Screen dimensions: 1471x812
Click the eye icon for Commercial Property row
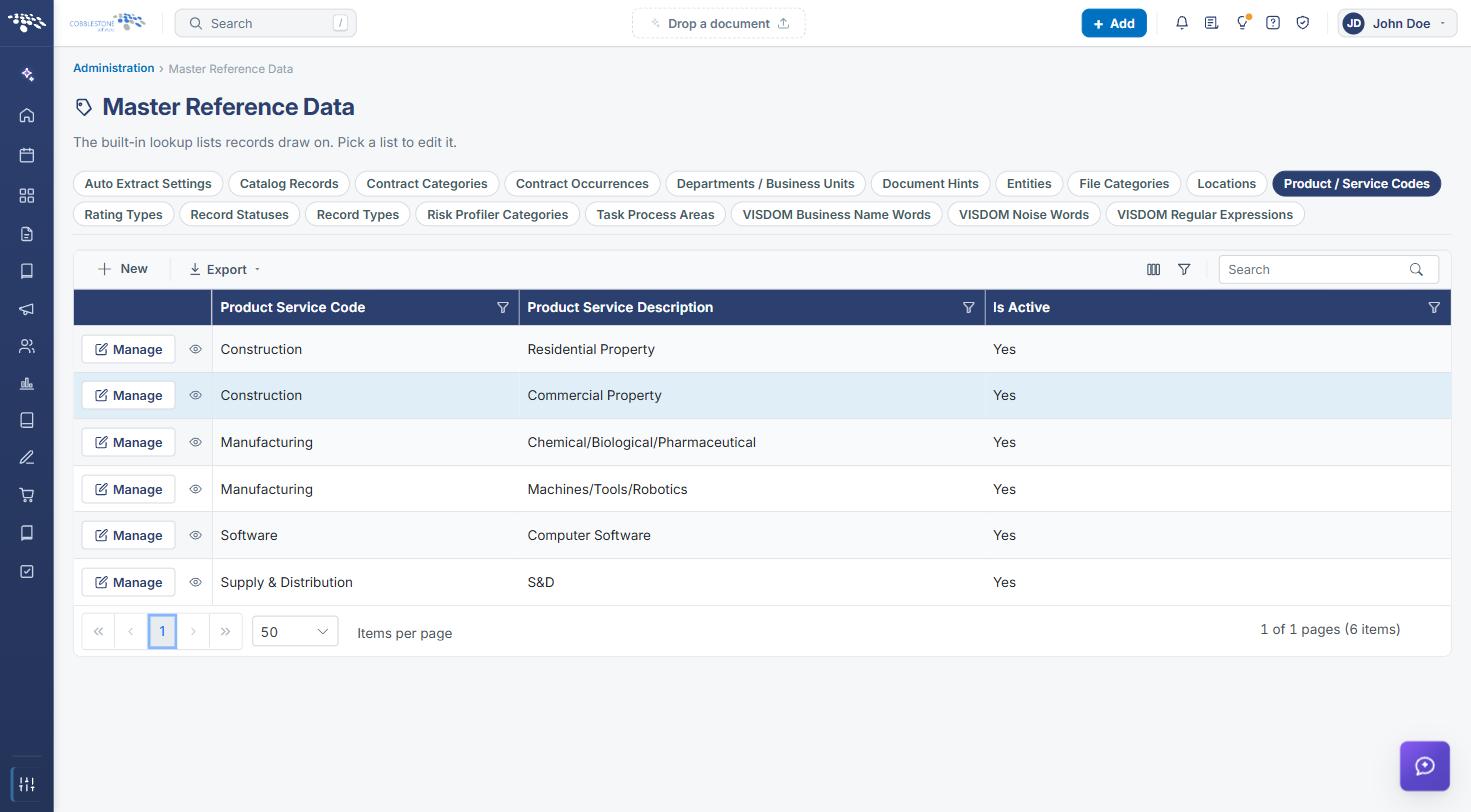coord(196,395)
